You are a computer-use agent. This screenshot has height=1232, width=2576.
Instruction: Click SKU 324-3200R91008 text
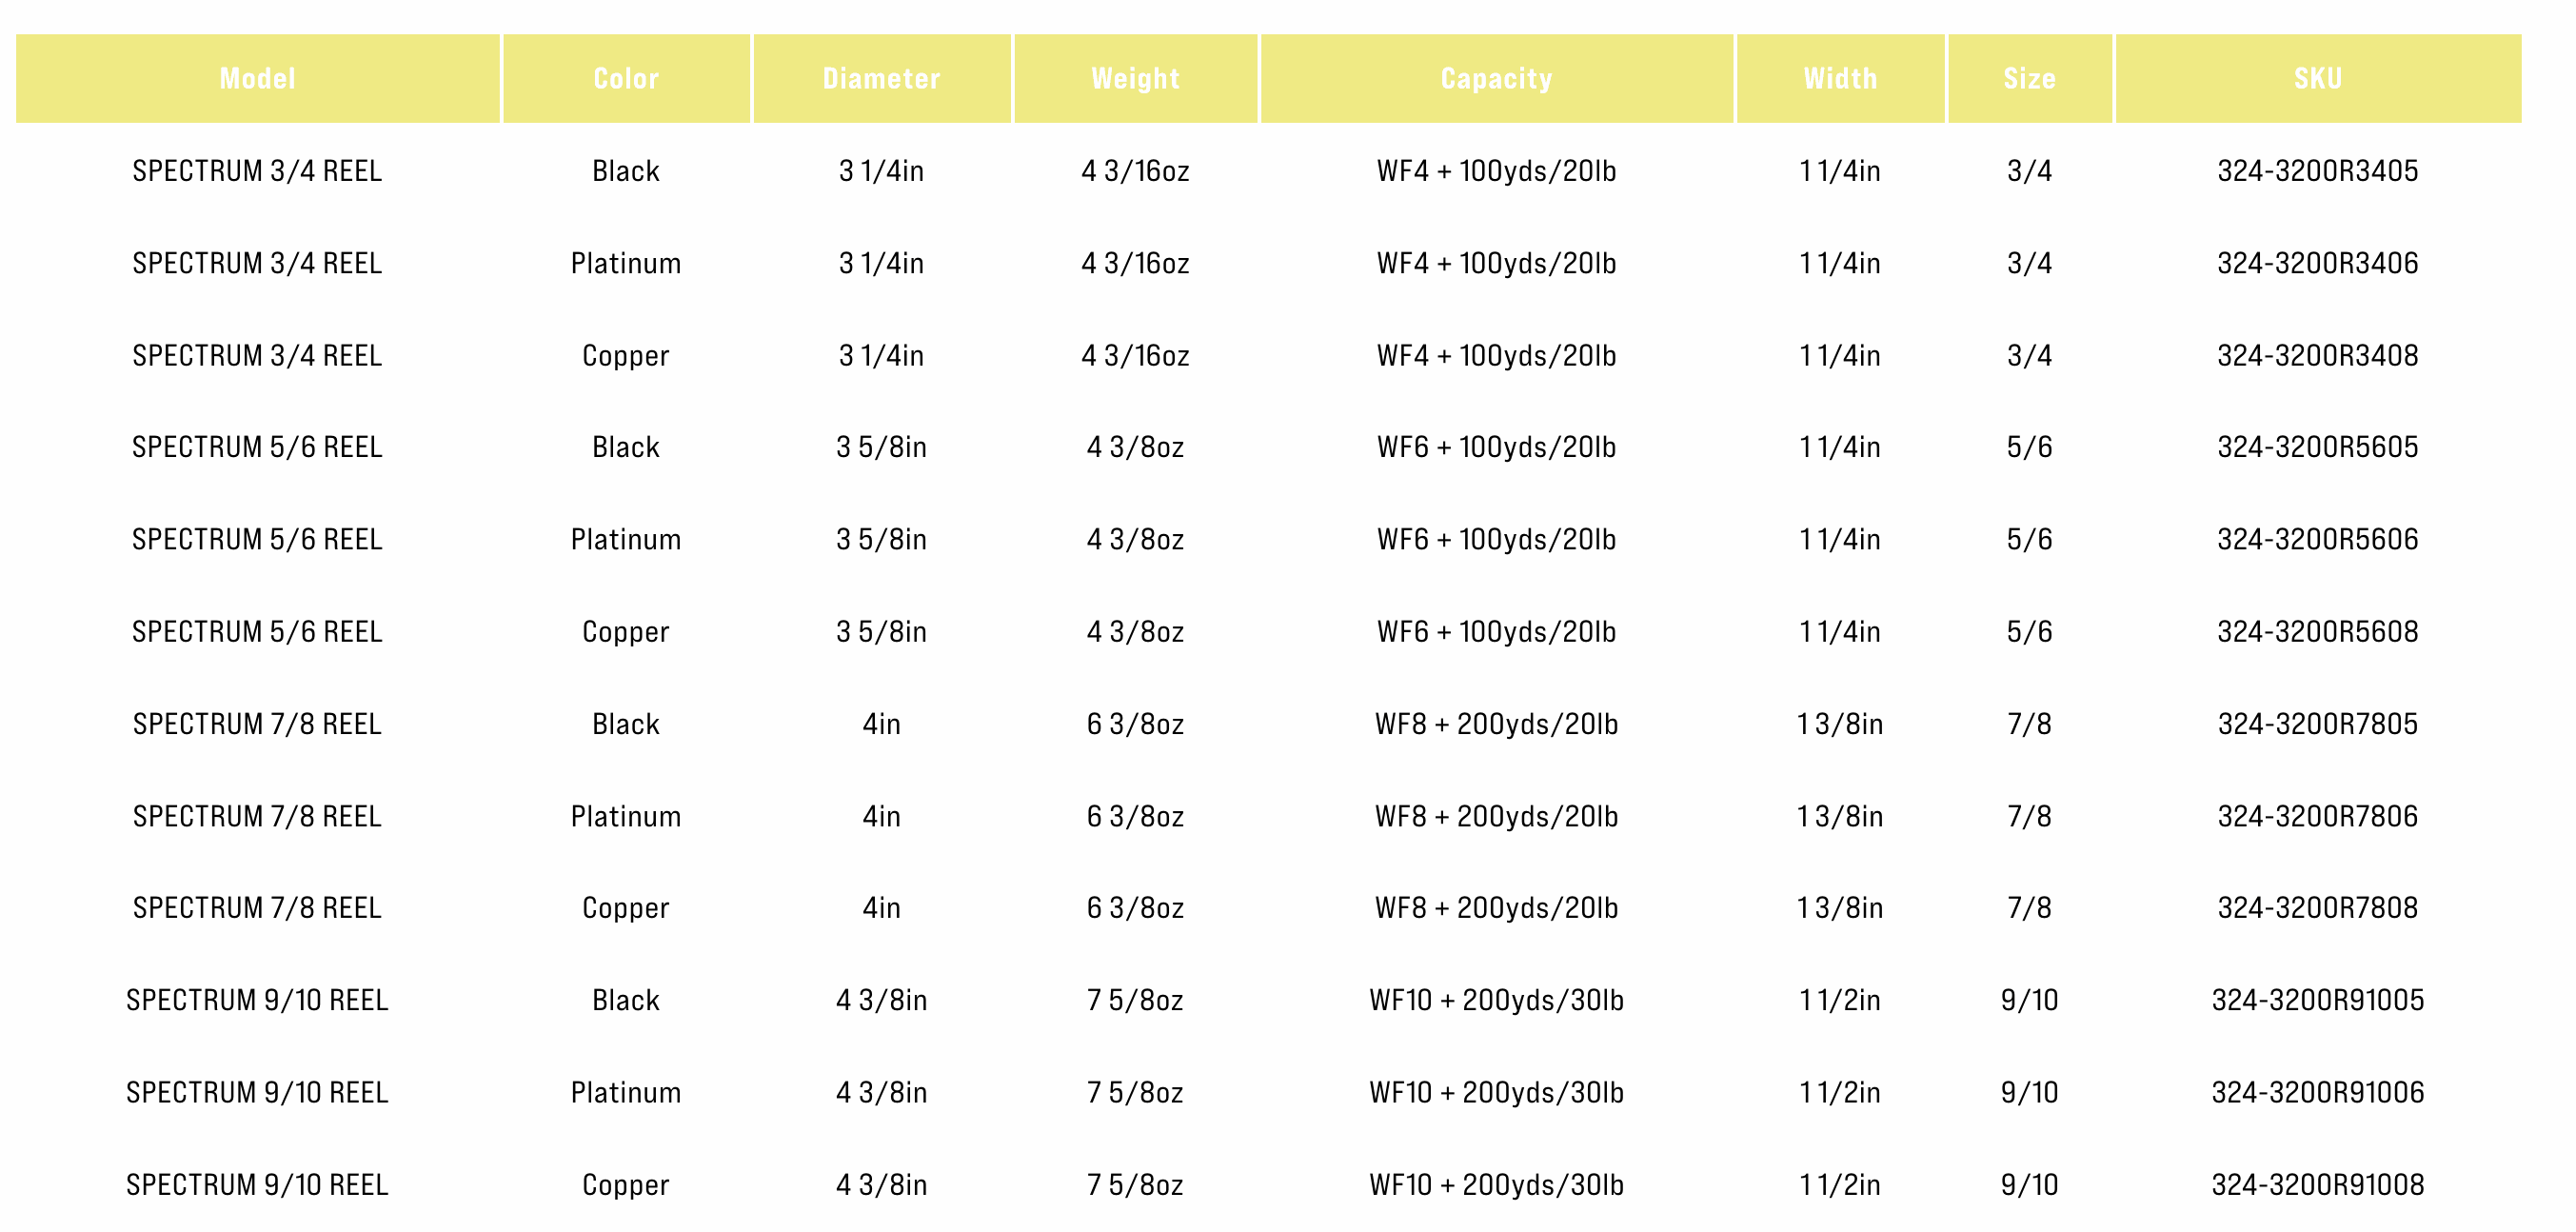pos(2317,1185)
